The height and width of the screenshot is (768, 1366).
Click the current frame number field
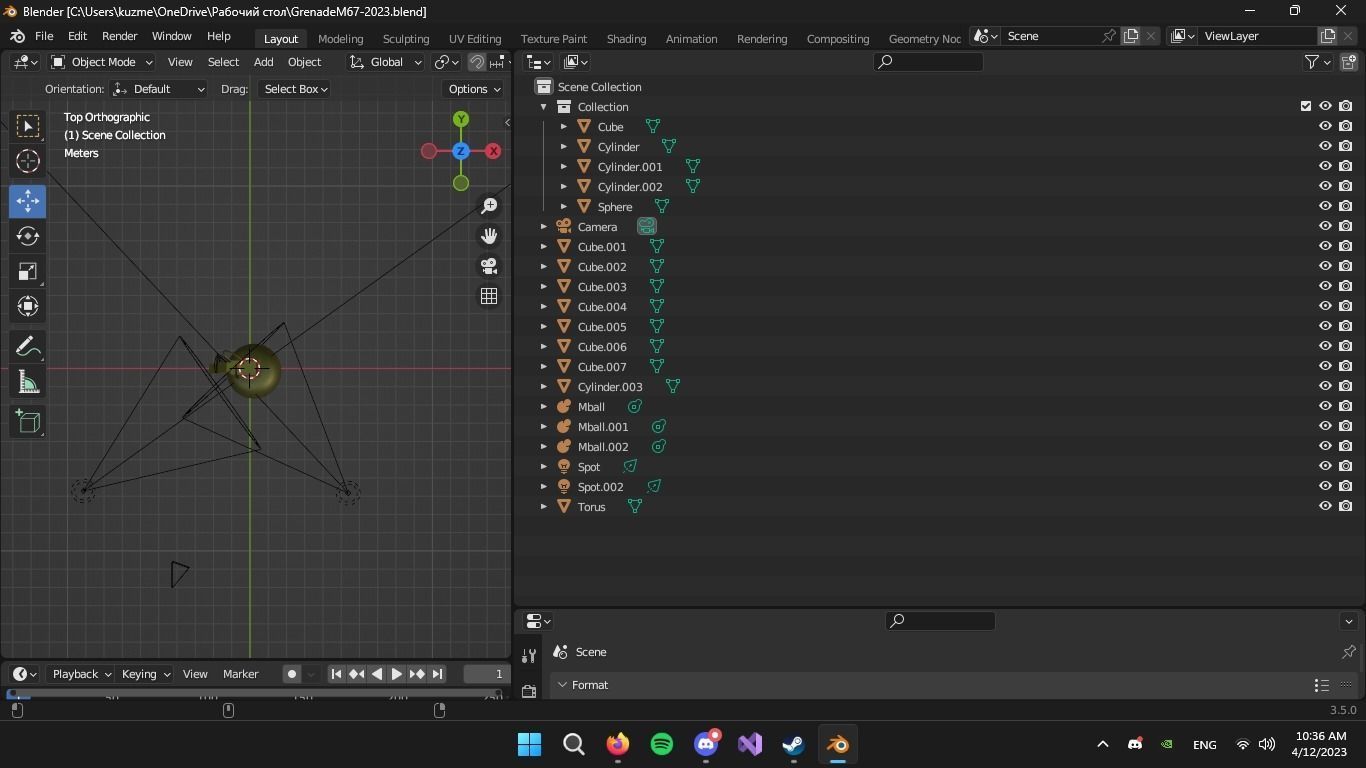[x=487, y=674]
